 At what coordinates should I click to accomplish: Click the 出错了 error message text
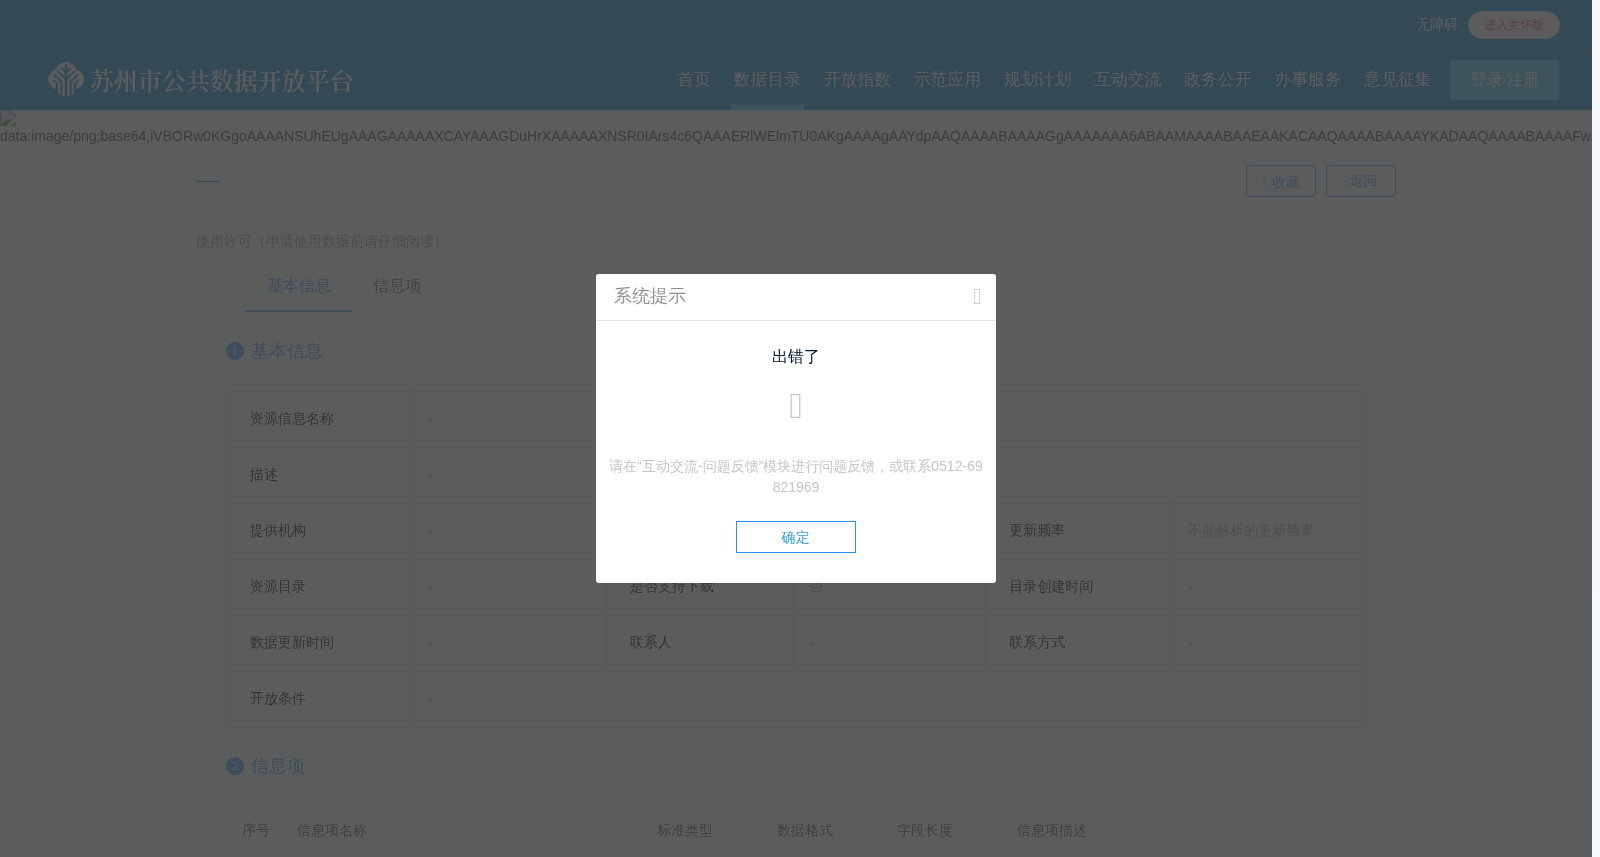[x=796, y=357]
